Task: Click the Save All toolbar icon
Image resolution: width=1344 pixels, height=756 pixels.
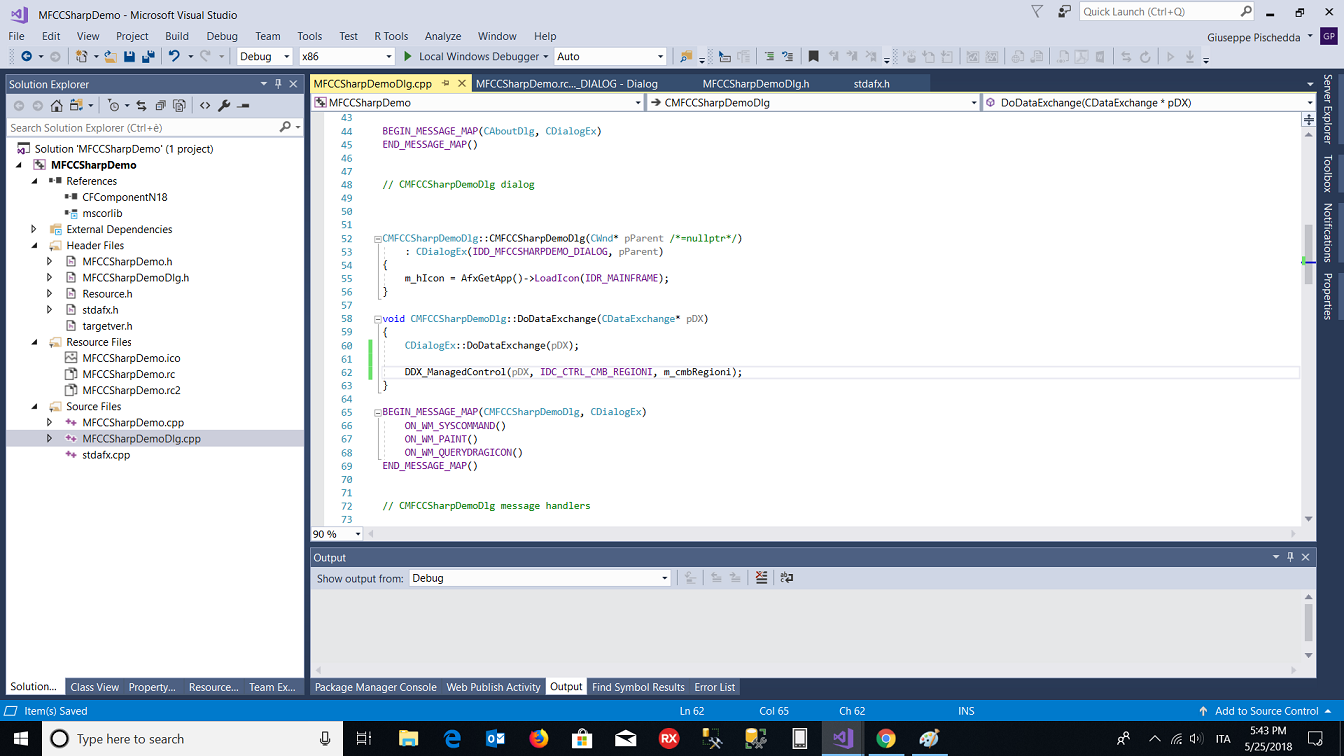Action: (x=148, y=57)
